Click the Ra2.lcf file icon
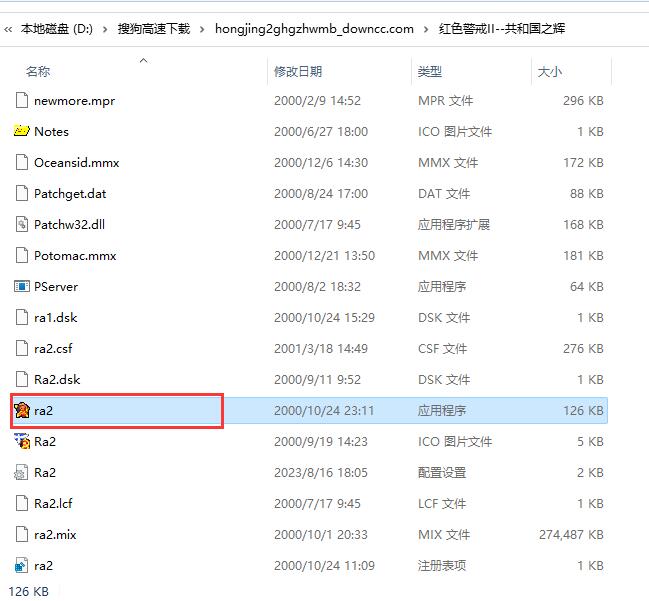 tap(22, 503)
